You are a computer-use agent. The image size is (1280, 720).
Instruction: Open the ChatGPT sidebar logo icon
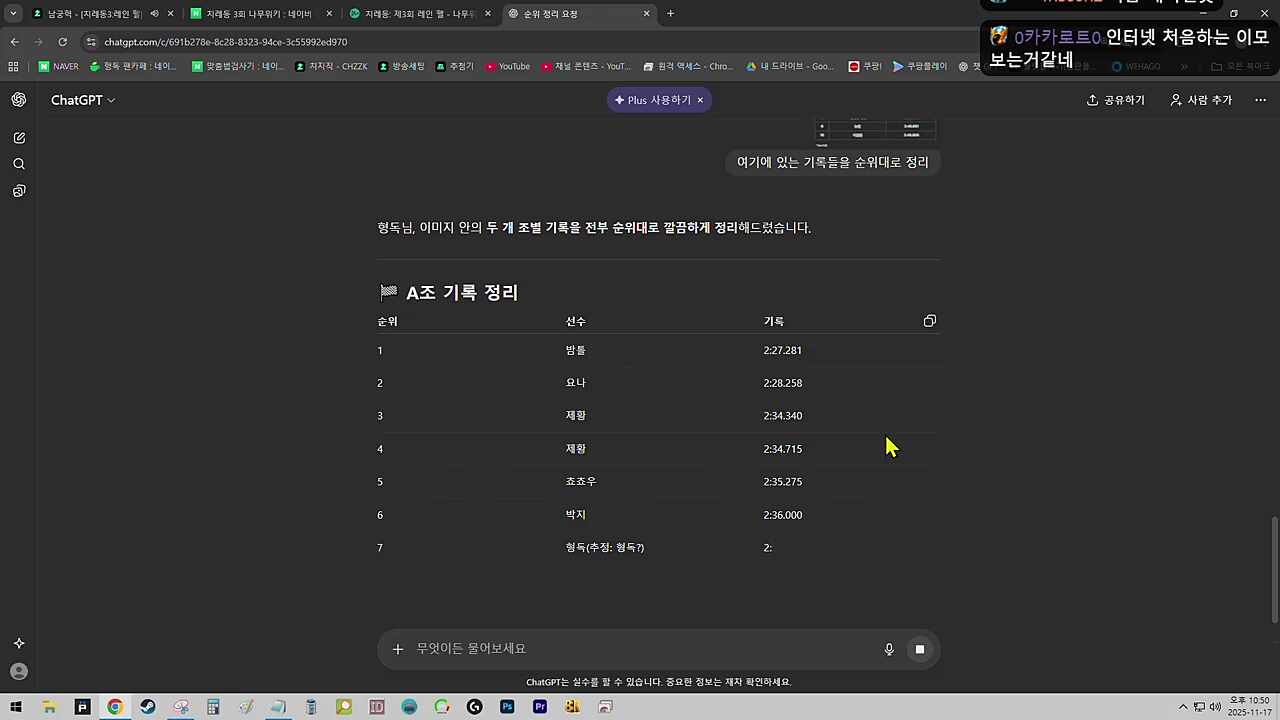click(x=19, y=99)
